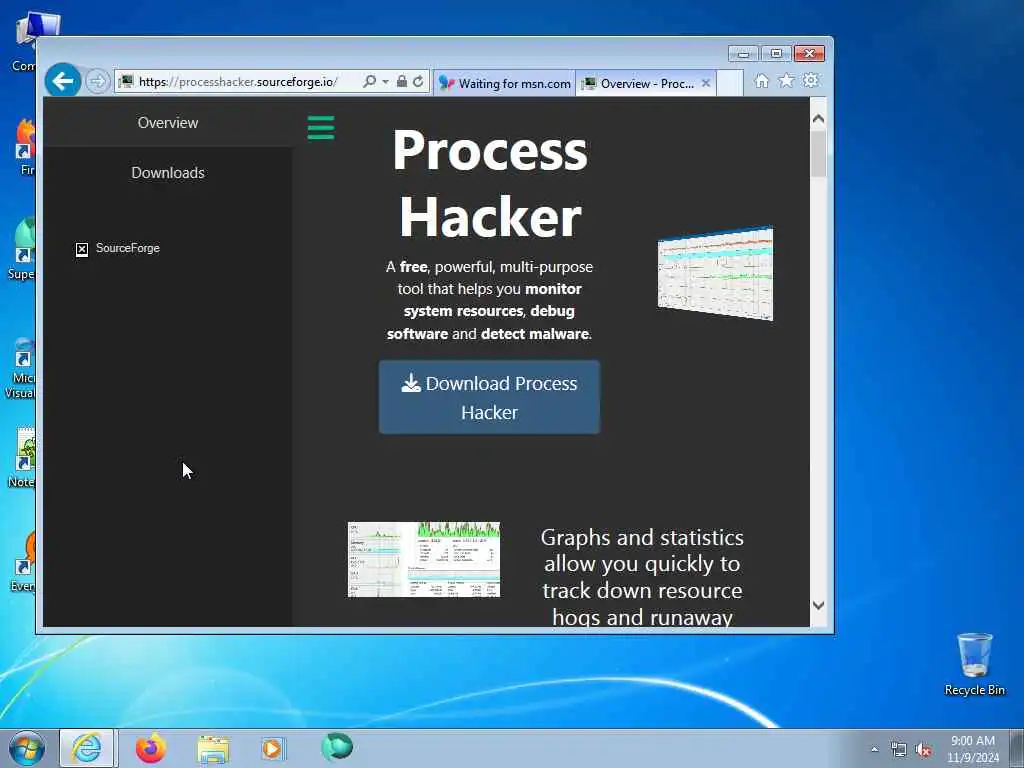Launch Firefox from the taskbar
Viewport: 1024px width, 768px height.
(151, 748)
